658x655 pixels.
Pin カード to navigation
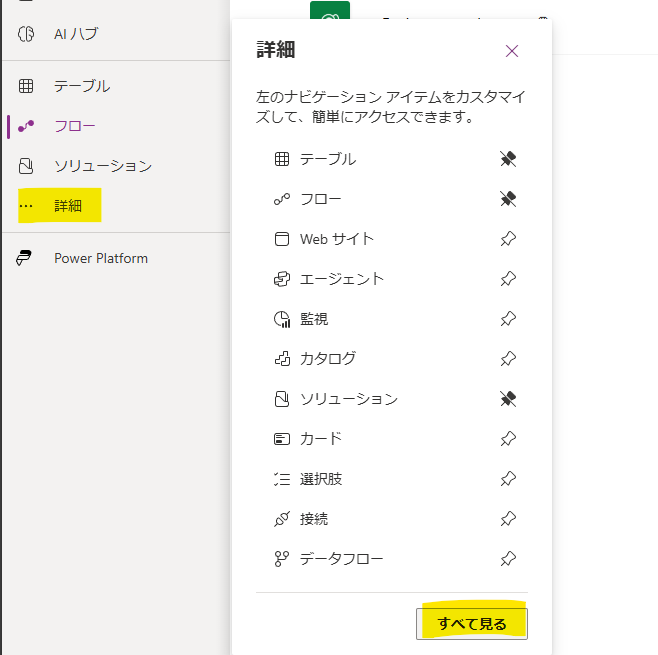click(508, 439)
